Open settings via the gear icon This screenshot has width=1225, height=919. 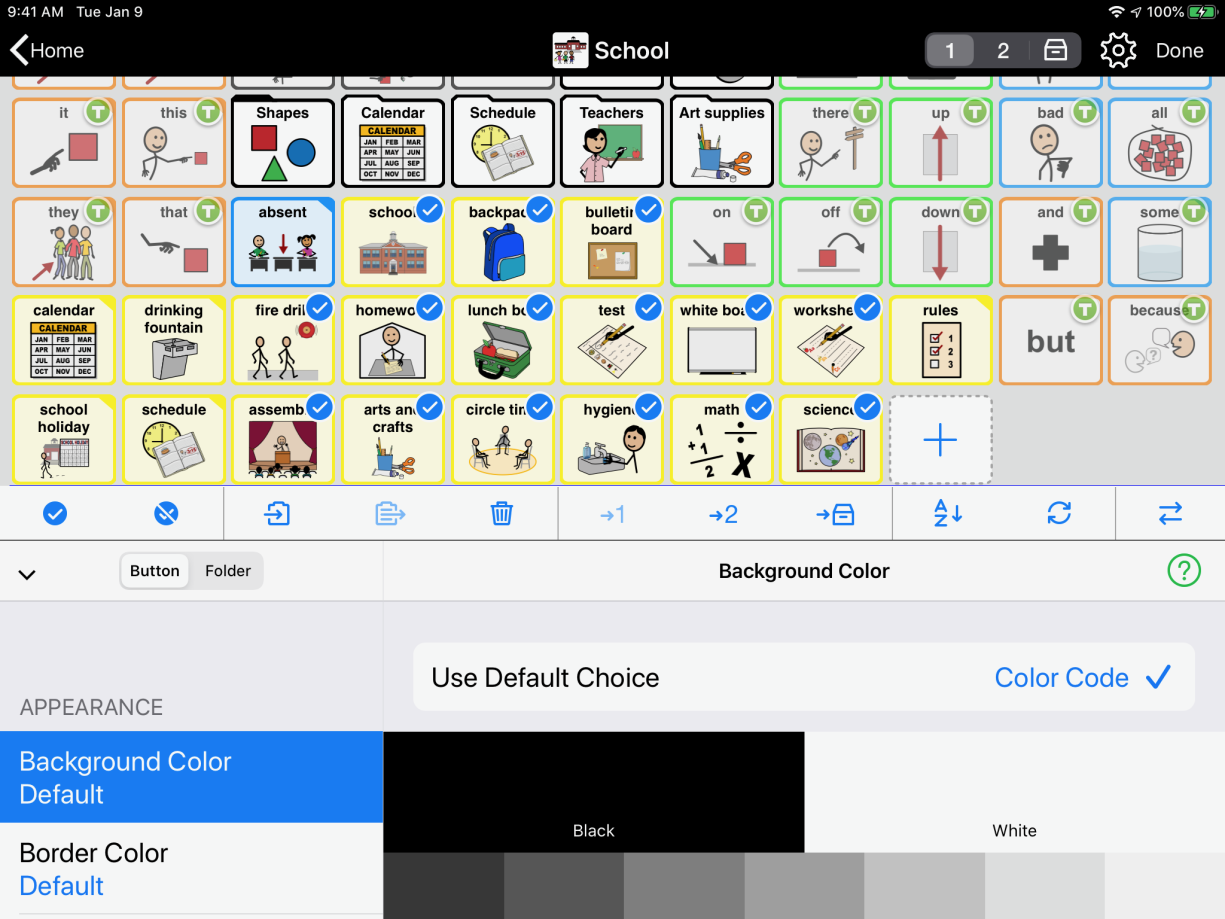click(x=1118, y=50)
